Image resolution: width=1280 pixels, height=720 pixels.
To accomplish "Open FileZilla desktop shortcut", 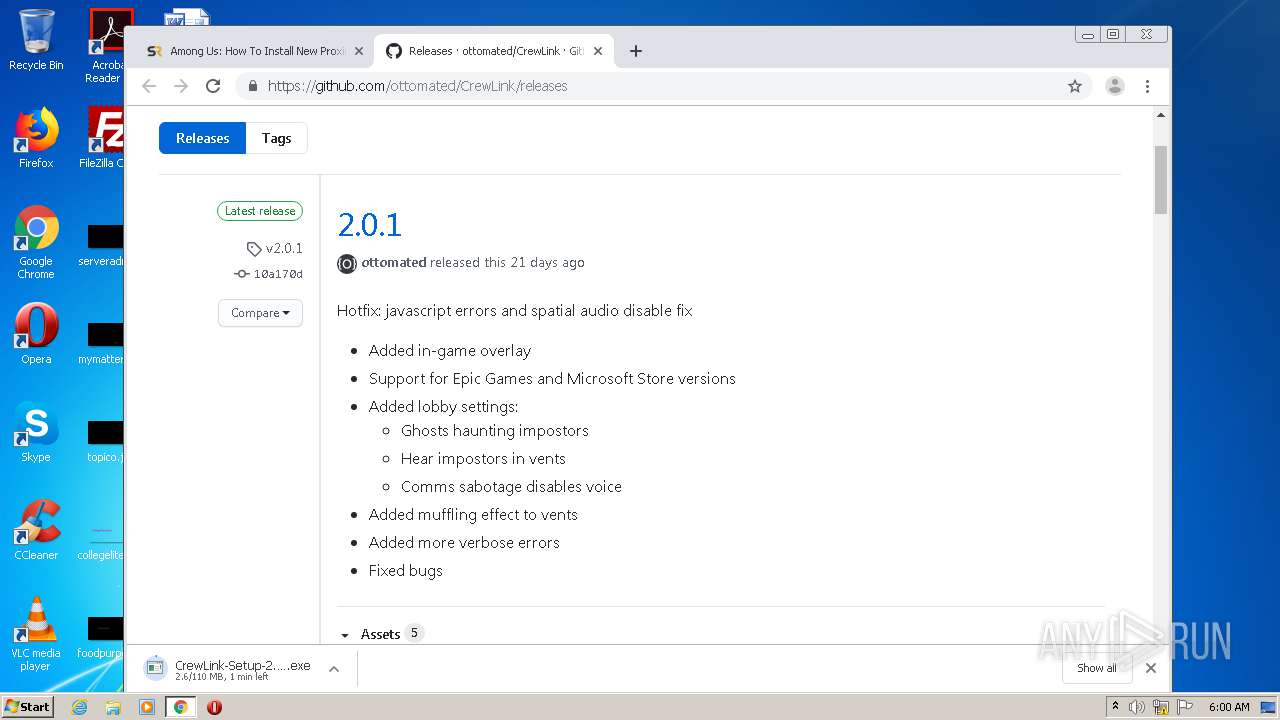I will point(102,138).
